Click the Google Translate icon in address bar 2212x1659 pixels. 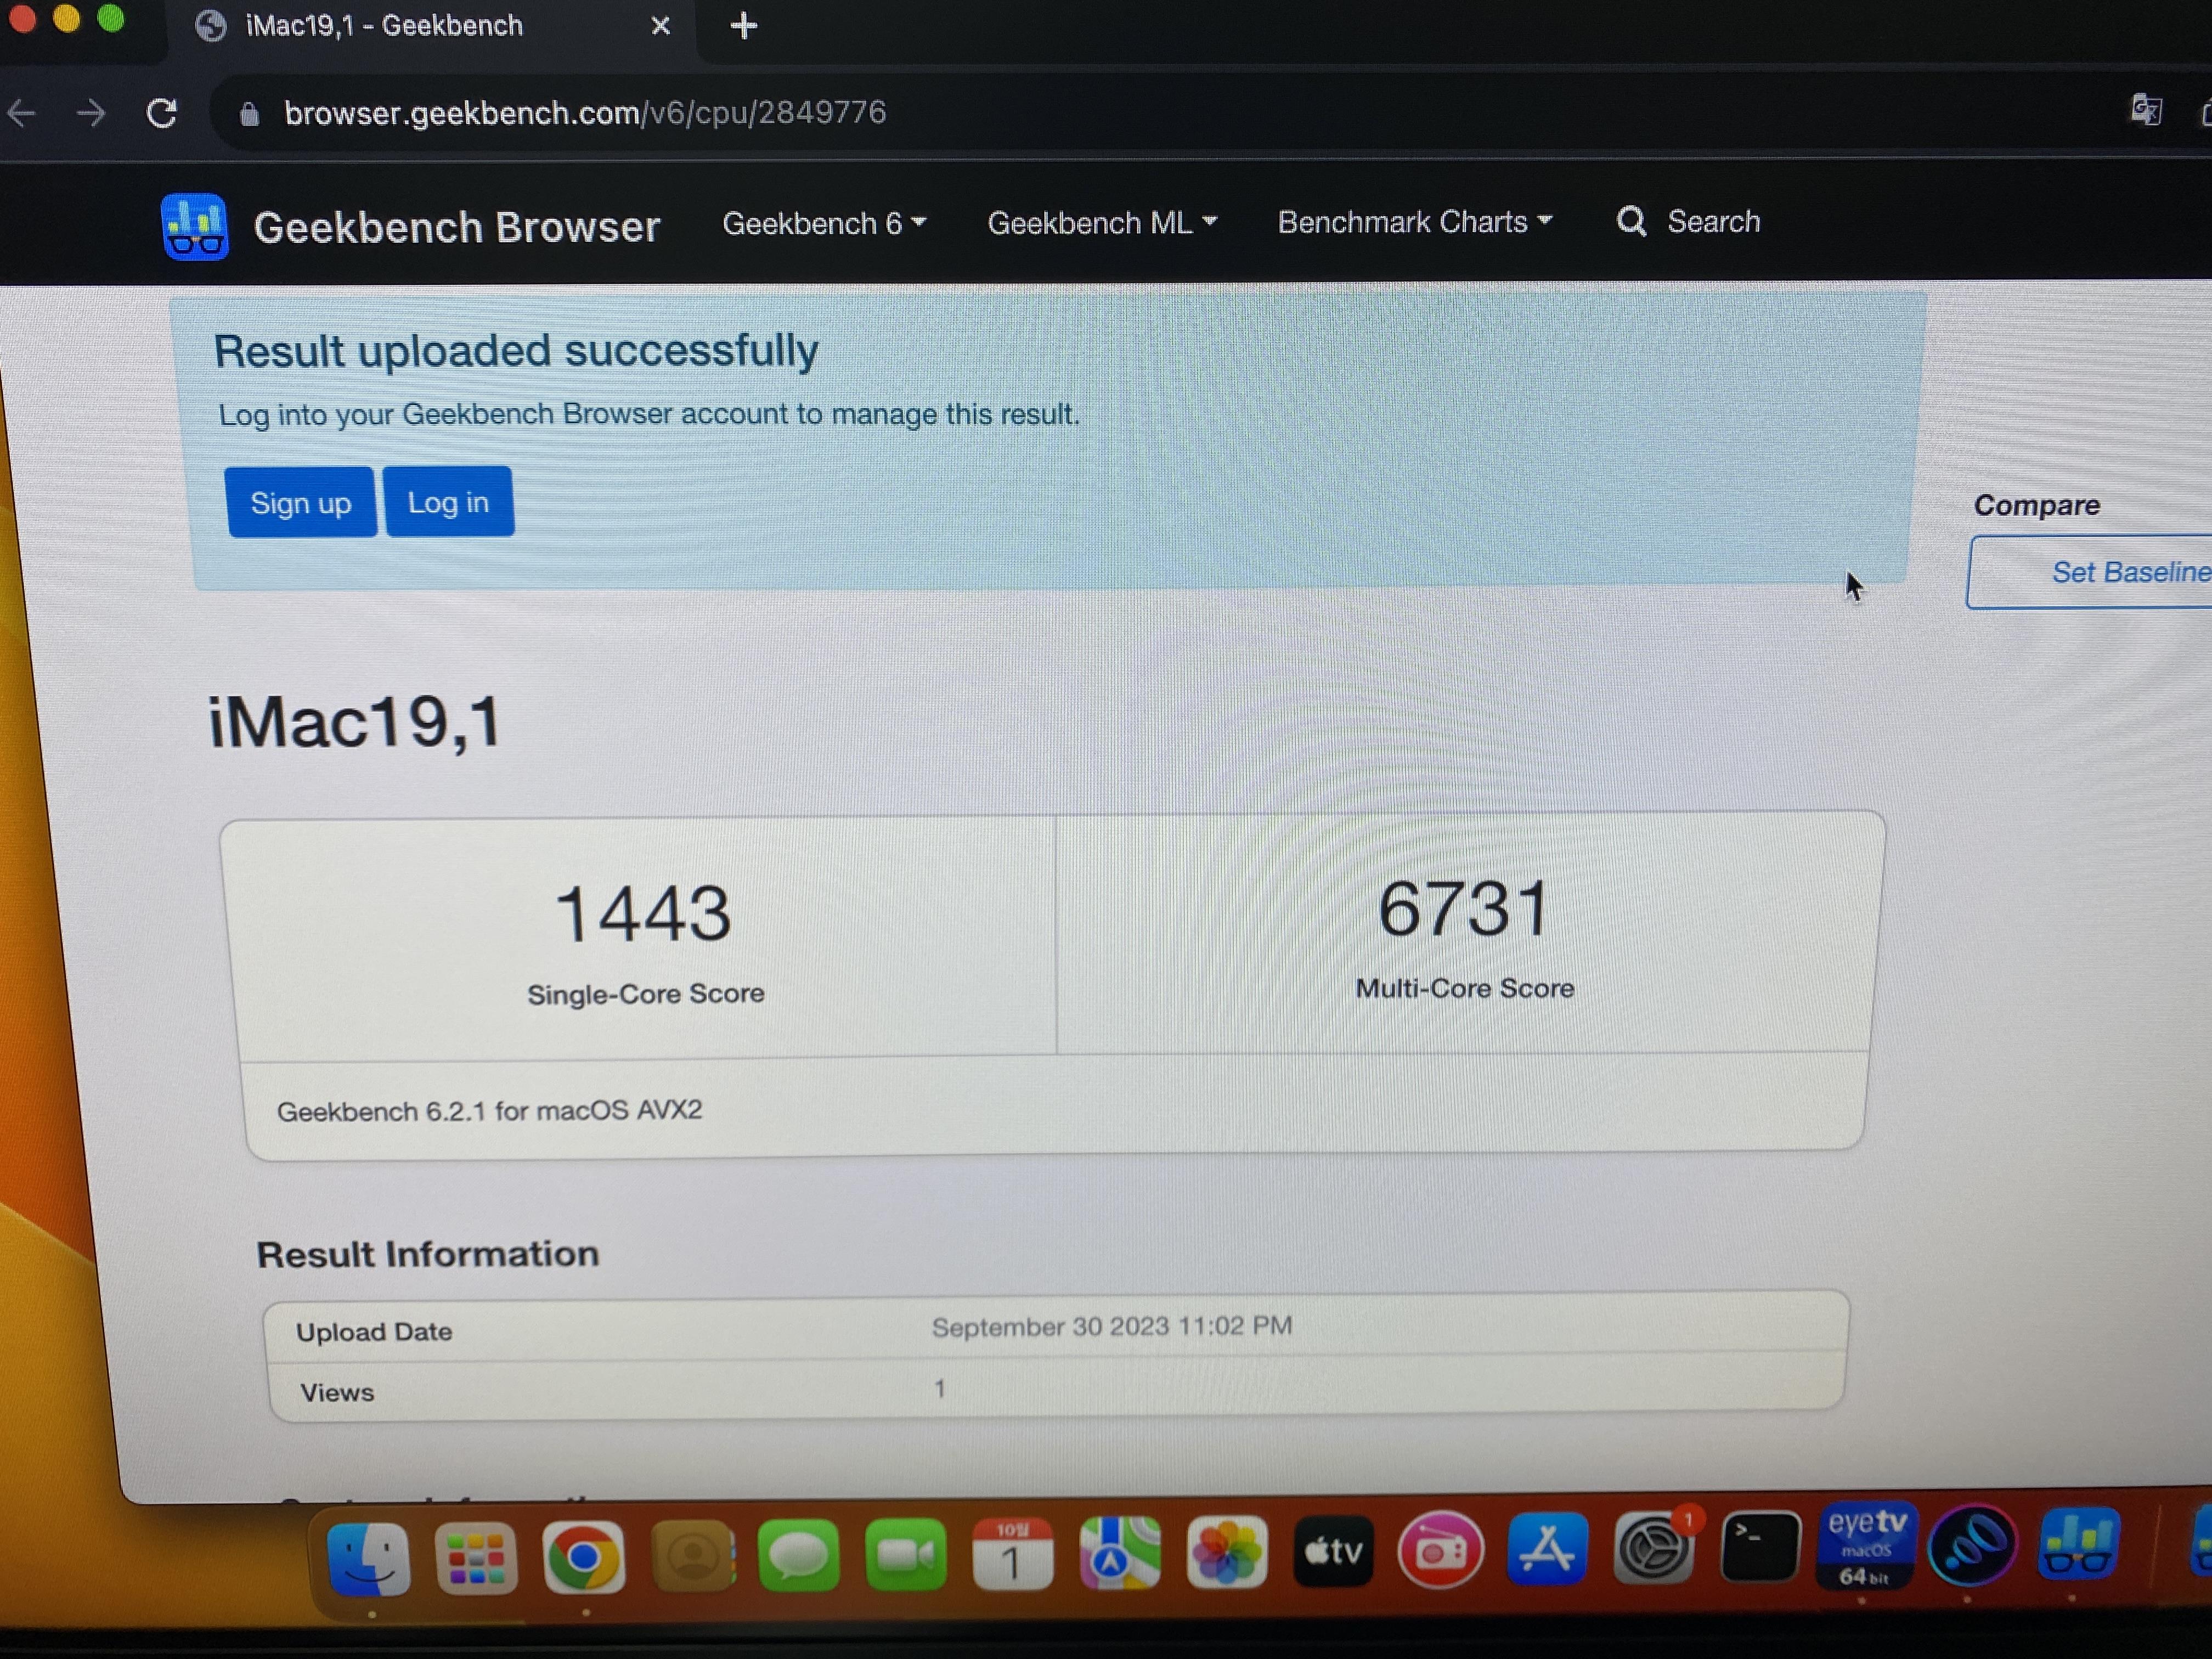[2146, 110]
